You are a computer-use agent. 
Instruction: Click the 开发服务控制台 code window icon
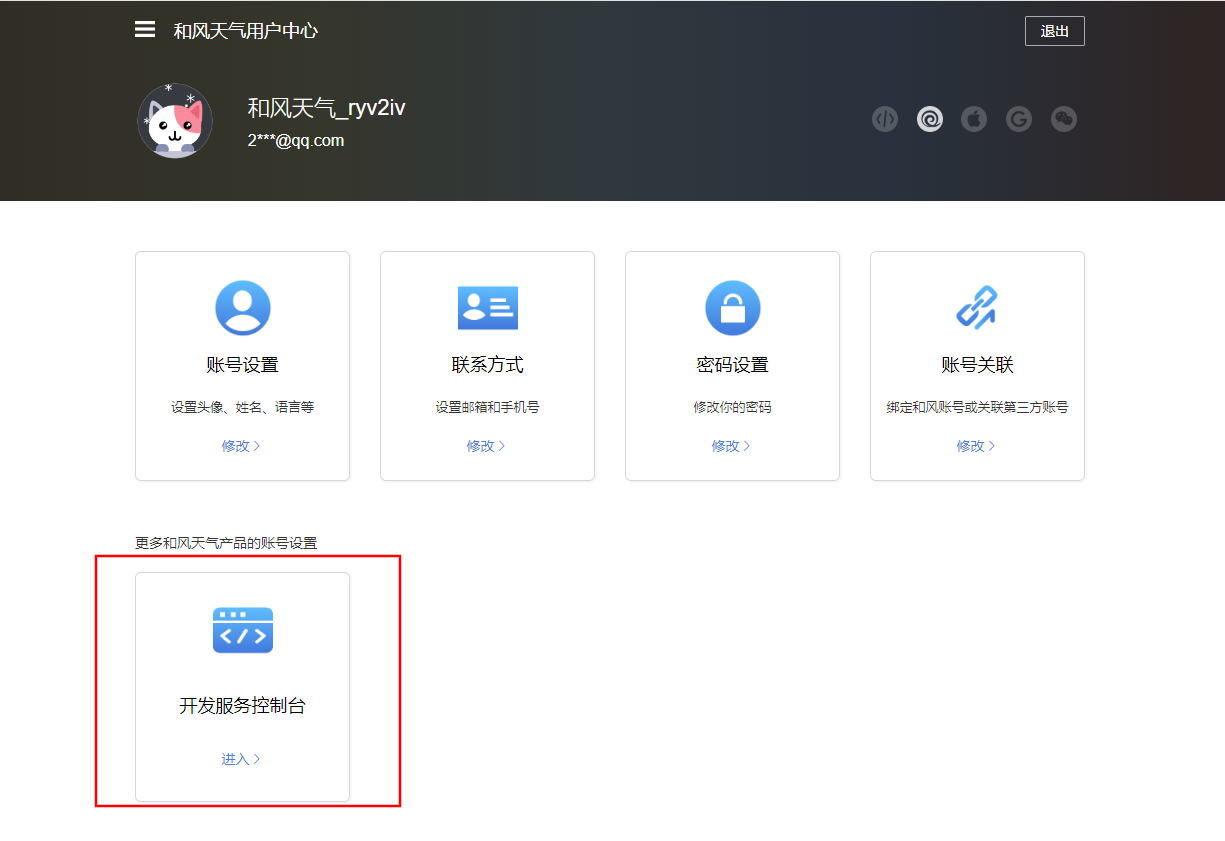click(243, 630)
